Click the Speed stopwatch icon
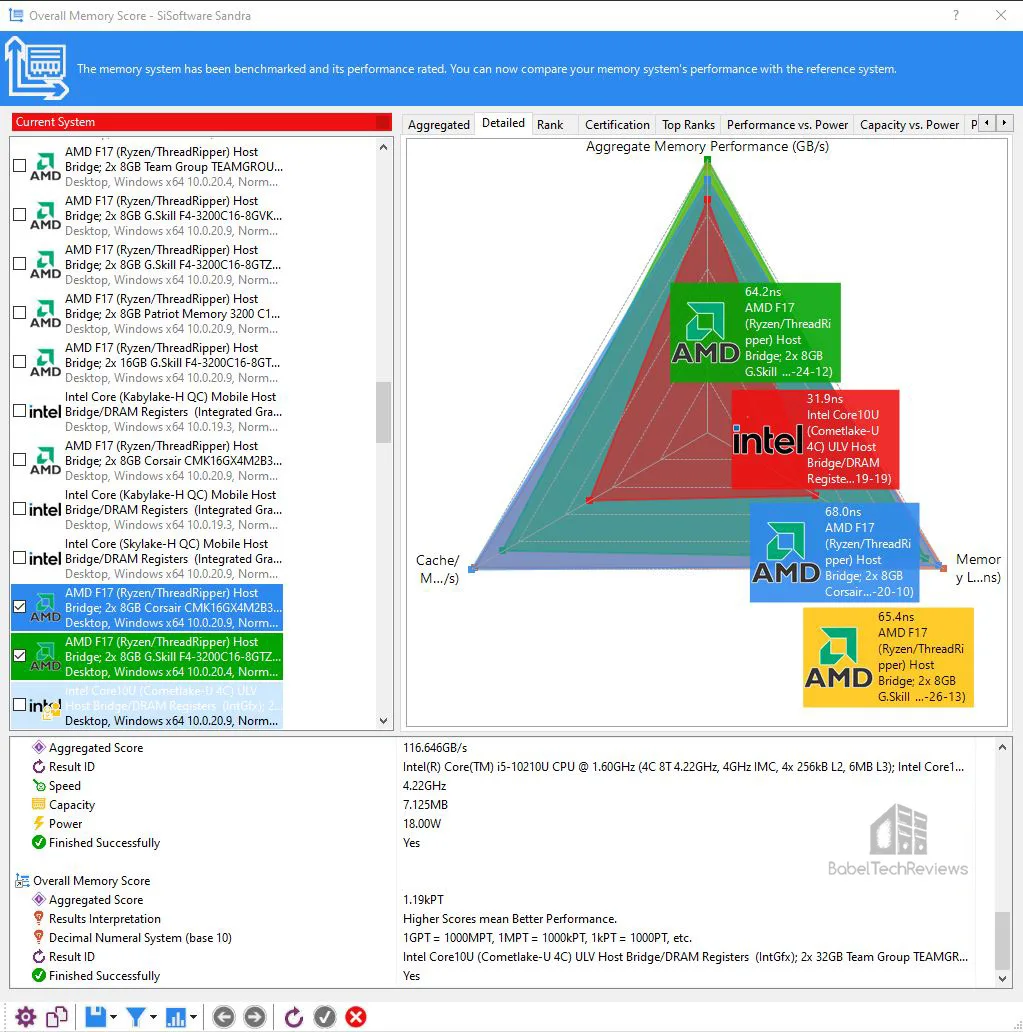This screenshot has width=1023, height=1032. [39, 786]
